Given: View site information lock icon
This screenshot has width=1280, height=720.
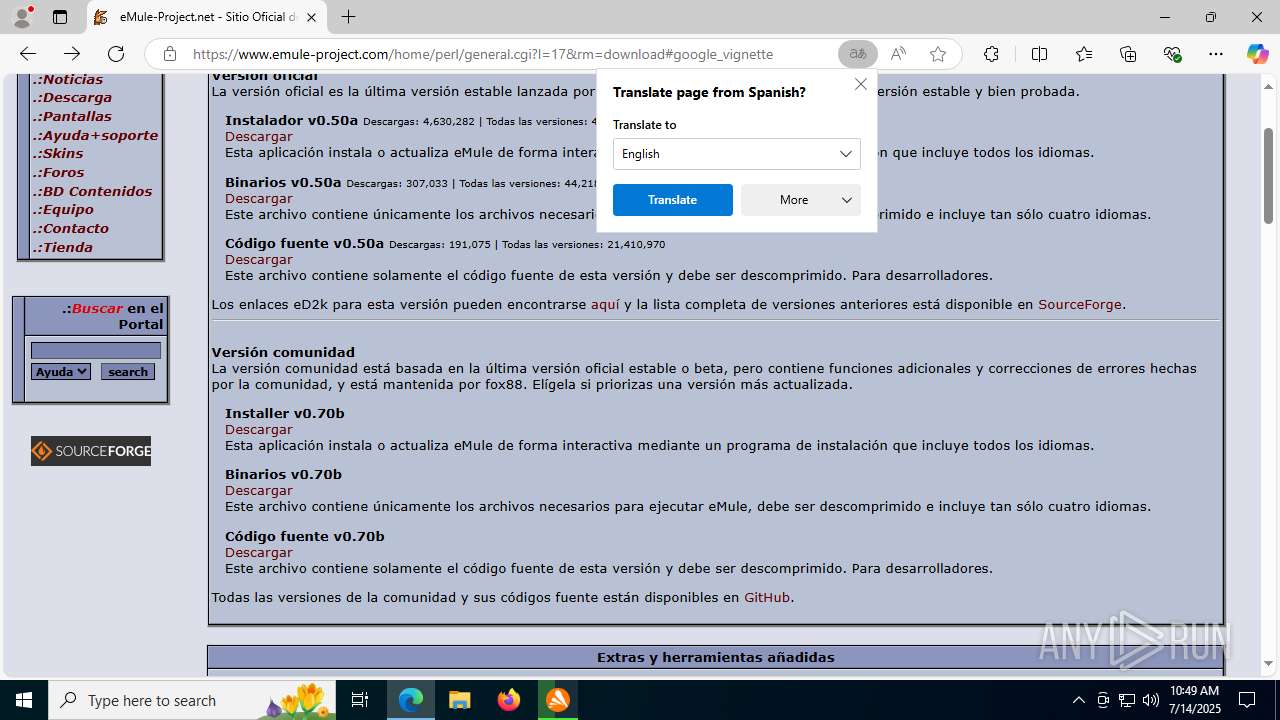Looking at the screenshot, I should click(x=170, y=54).
